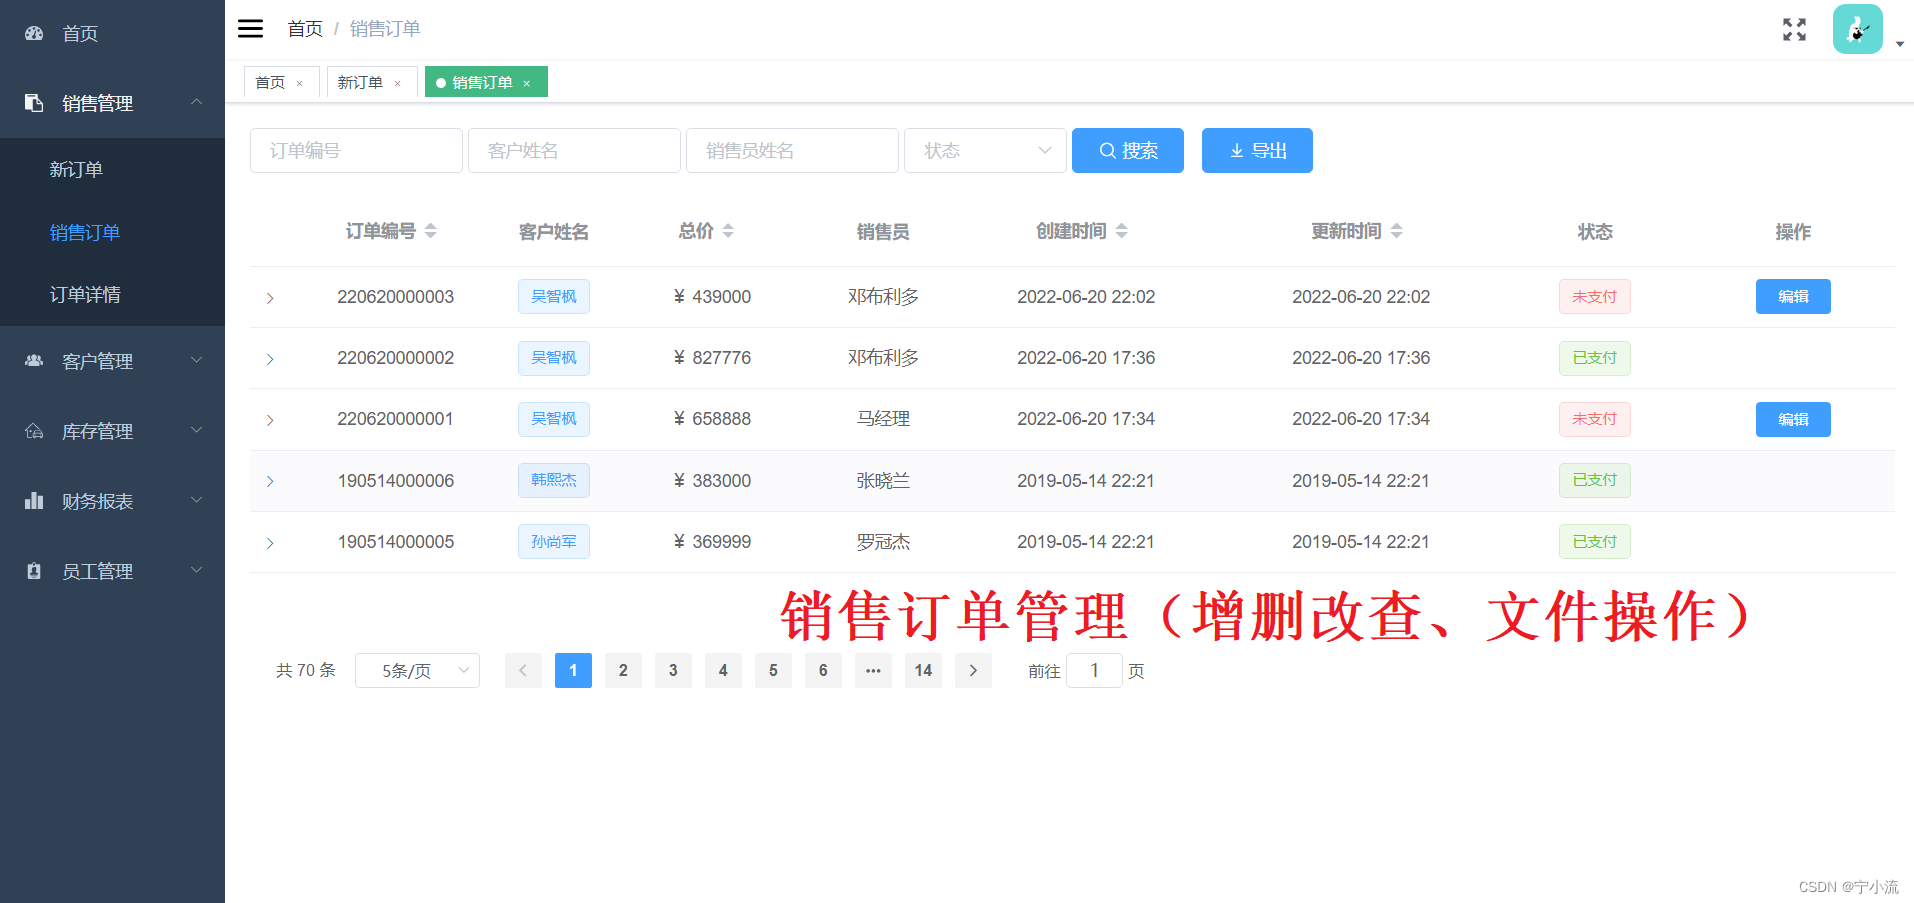
Task: Expand row of order 220620000002
Action: point(270,359)
